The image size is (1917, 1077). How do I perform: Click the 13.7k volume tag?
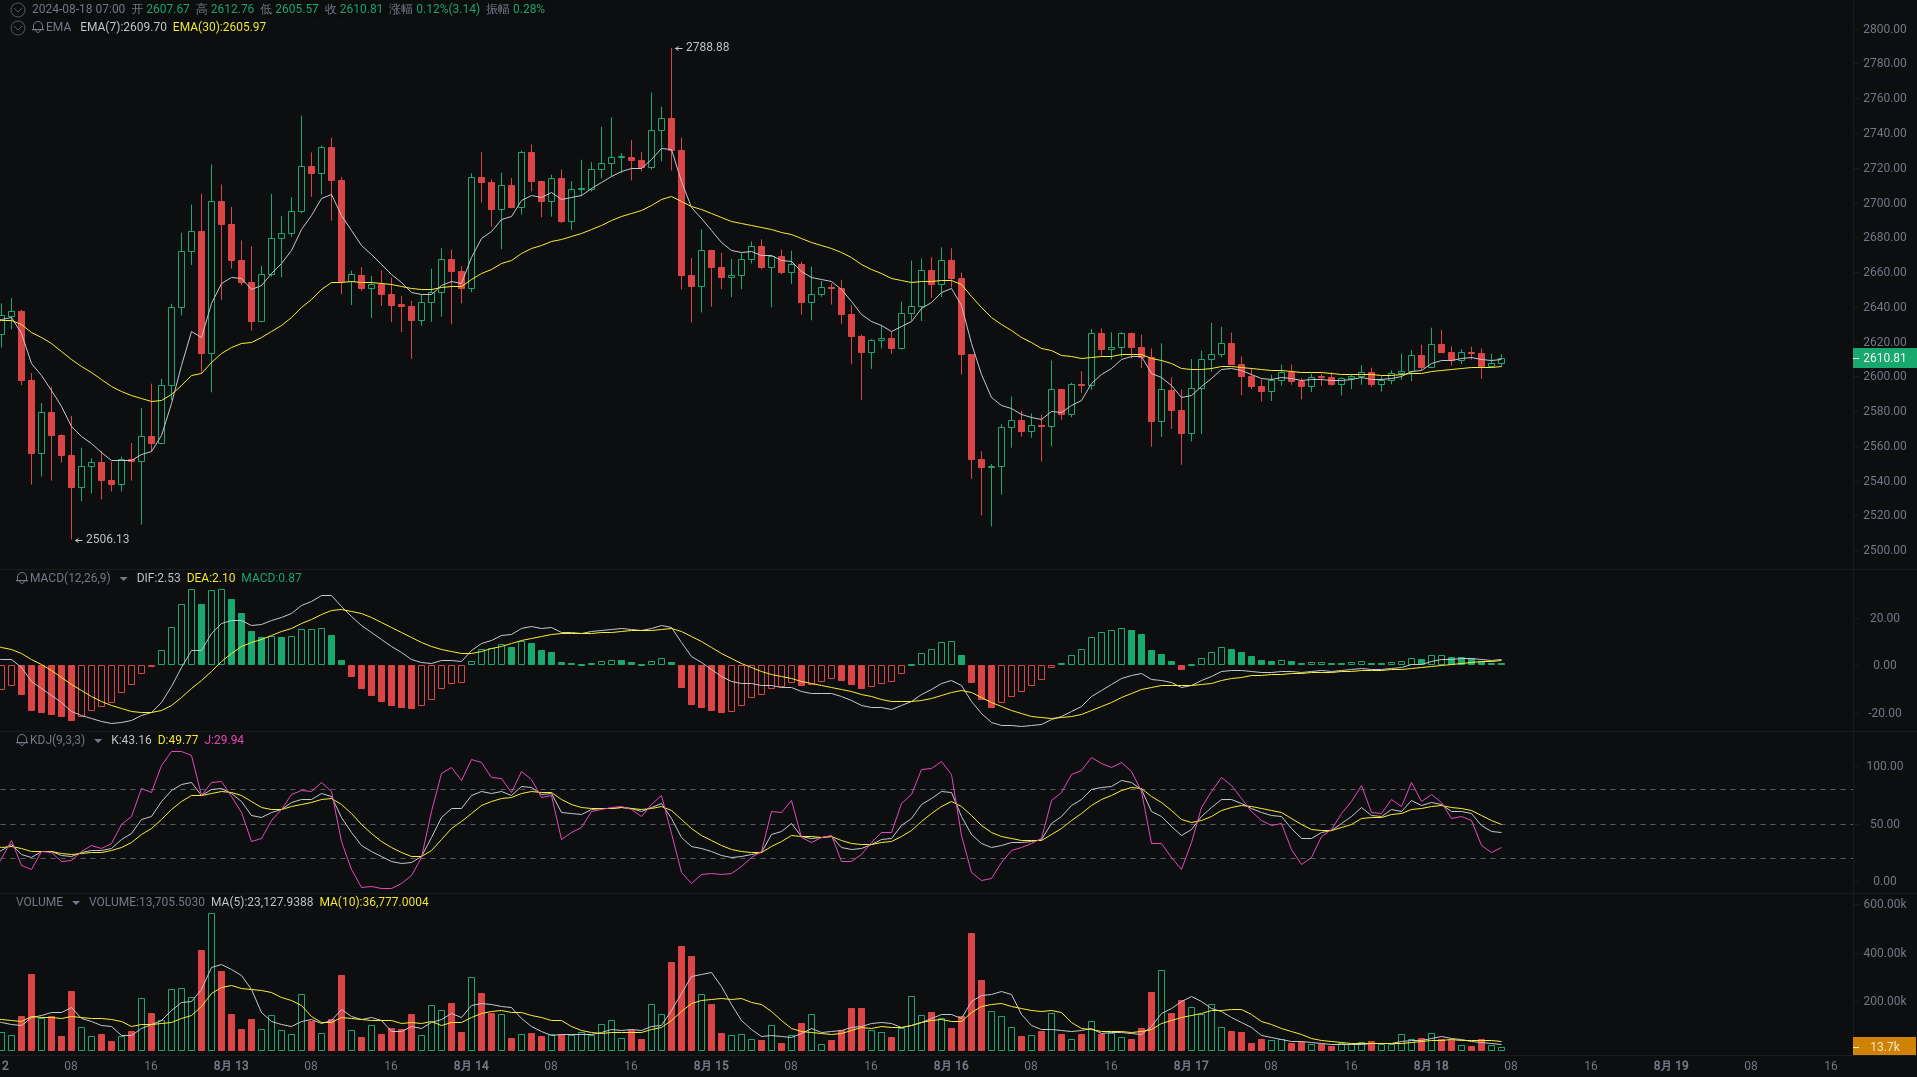tap(1884, 1047)
